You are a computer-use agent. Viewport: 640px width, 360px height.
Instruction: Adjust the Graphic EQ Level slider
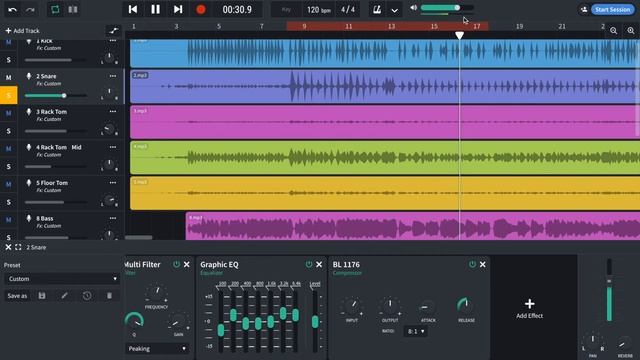pos(315,321)
